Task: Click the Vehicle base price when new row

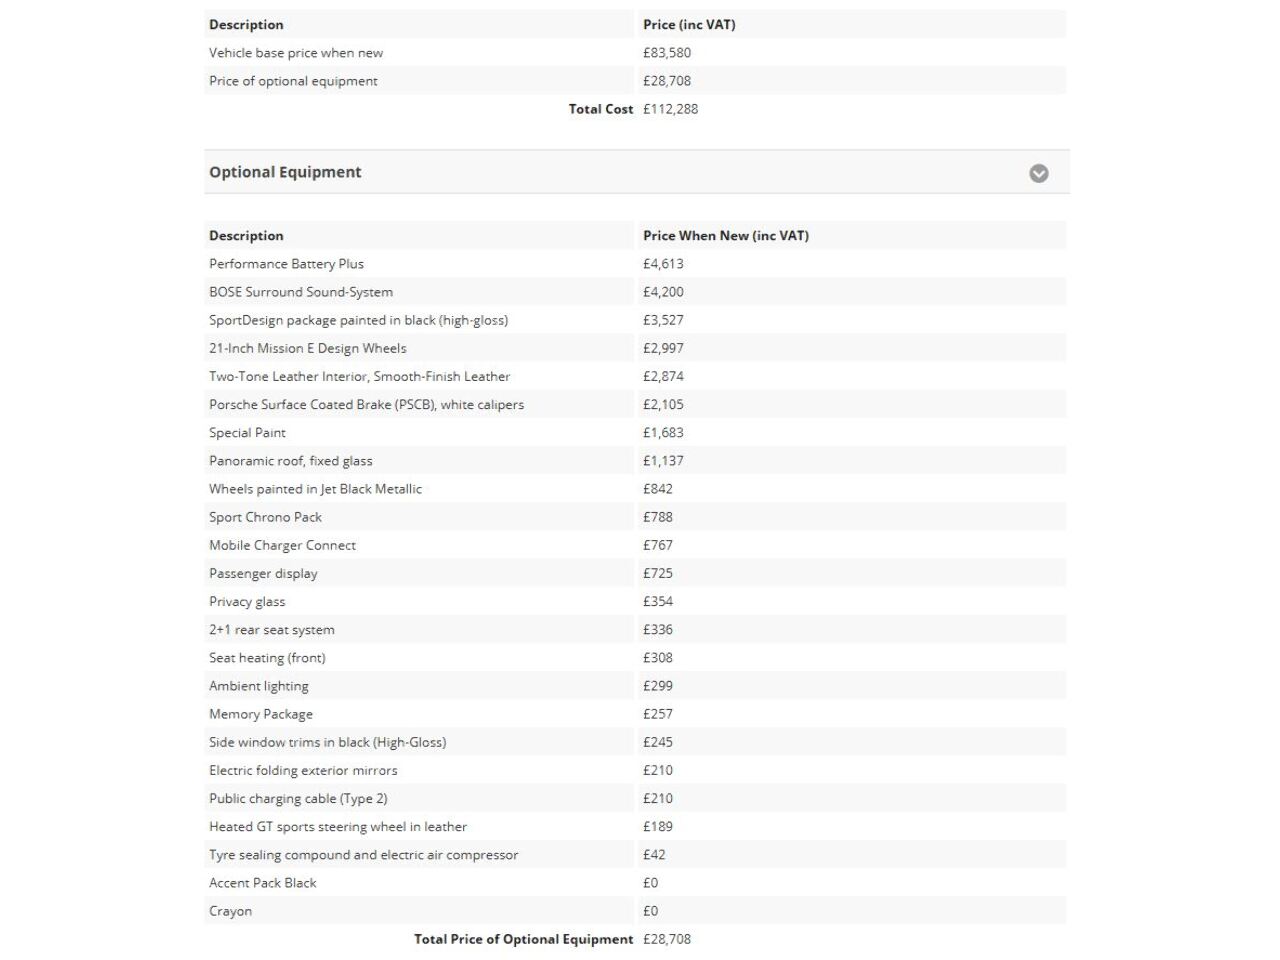Action: pyautogui.click(x=296, y=53)
